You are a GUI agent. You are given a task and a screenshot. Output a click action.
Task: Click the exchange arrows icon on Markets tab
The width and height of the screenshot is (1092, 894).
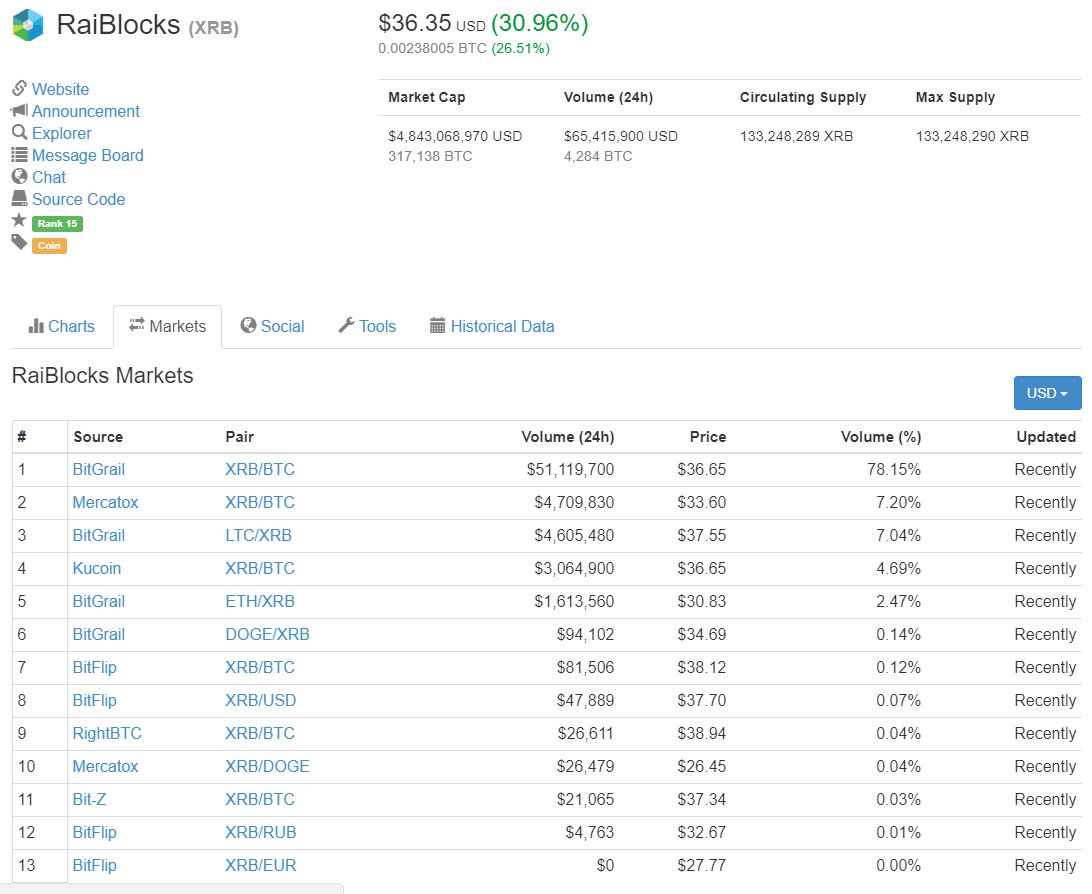point(136,324)
